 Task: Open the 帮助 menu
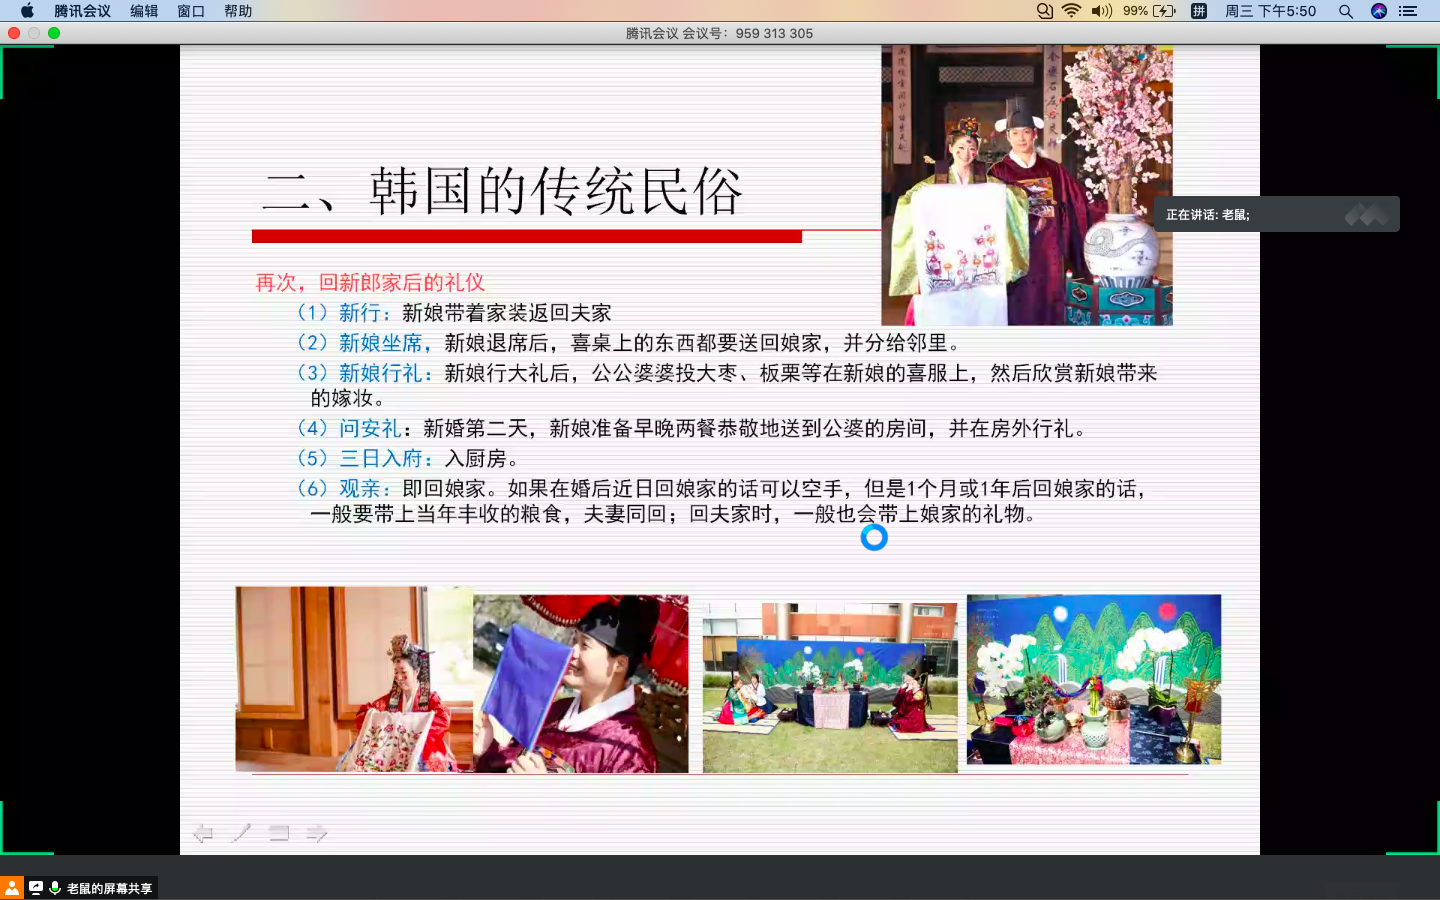point(238,11)
